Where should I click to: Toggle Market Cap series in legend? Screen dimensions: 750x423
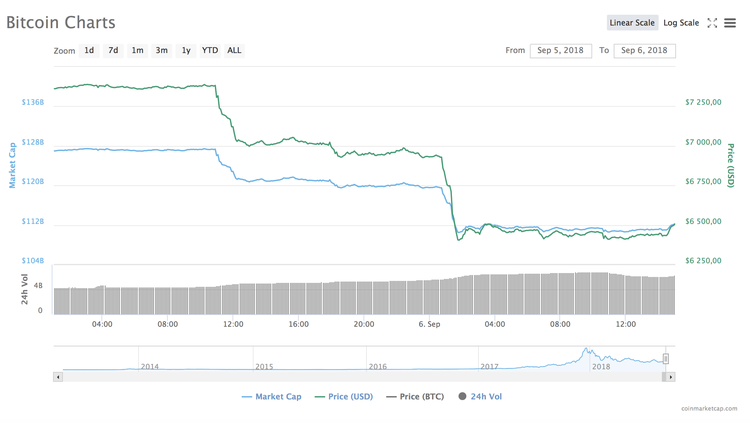pyautogui.click(x=272, y=397)
